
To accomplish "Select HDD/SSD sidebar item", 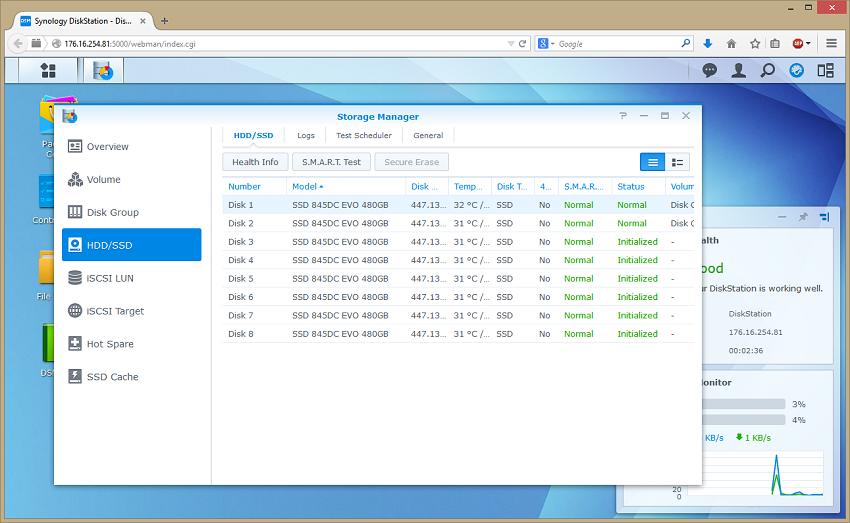I will [131, 245].
